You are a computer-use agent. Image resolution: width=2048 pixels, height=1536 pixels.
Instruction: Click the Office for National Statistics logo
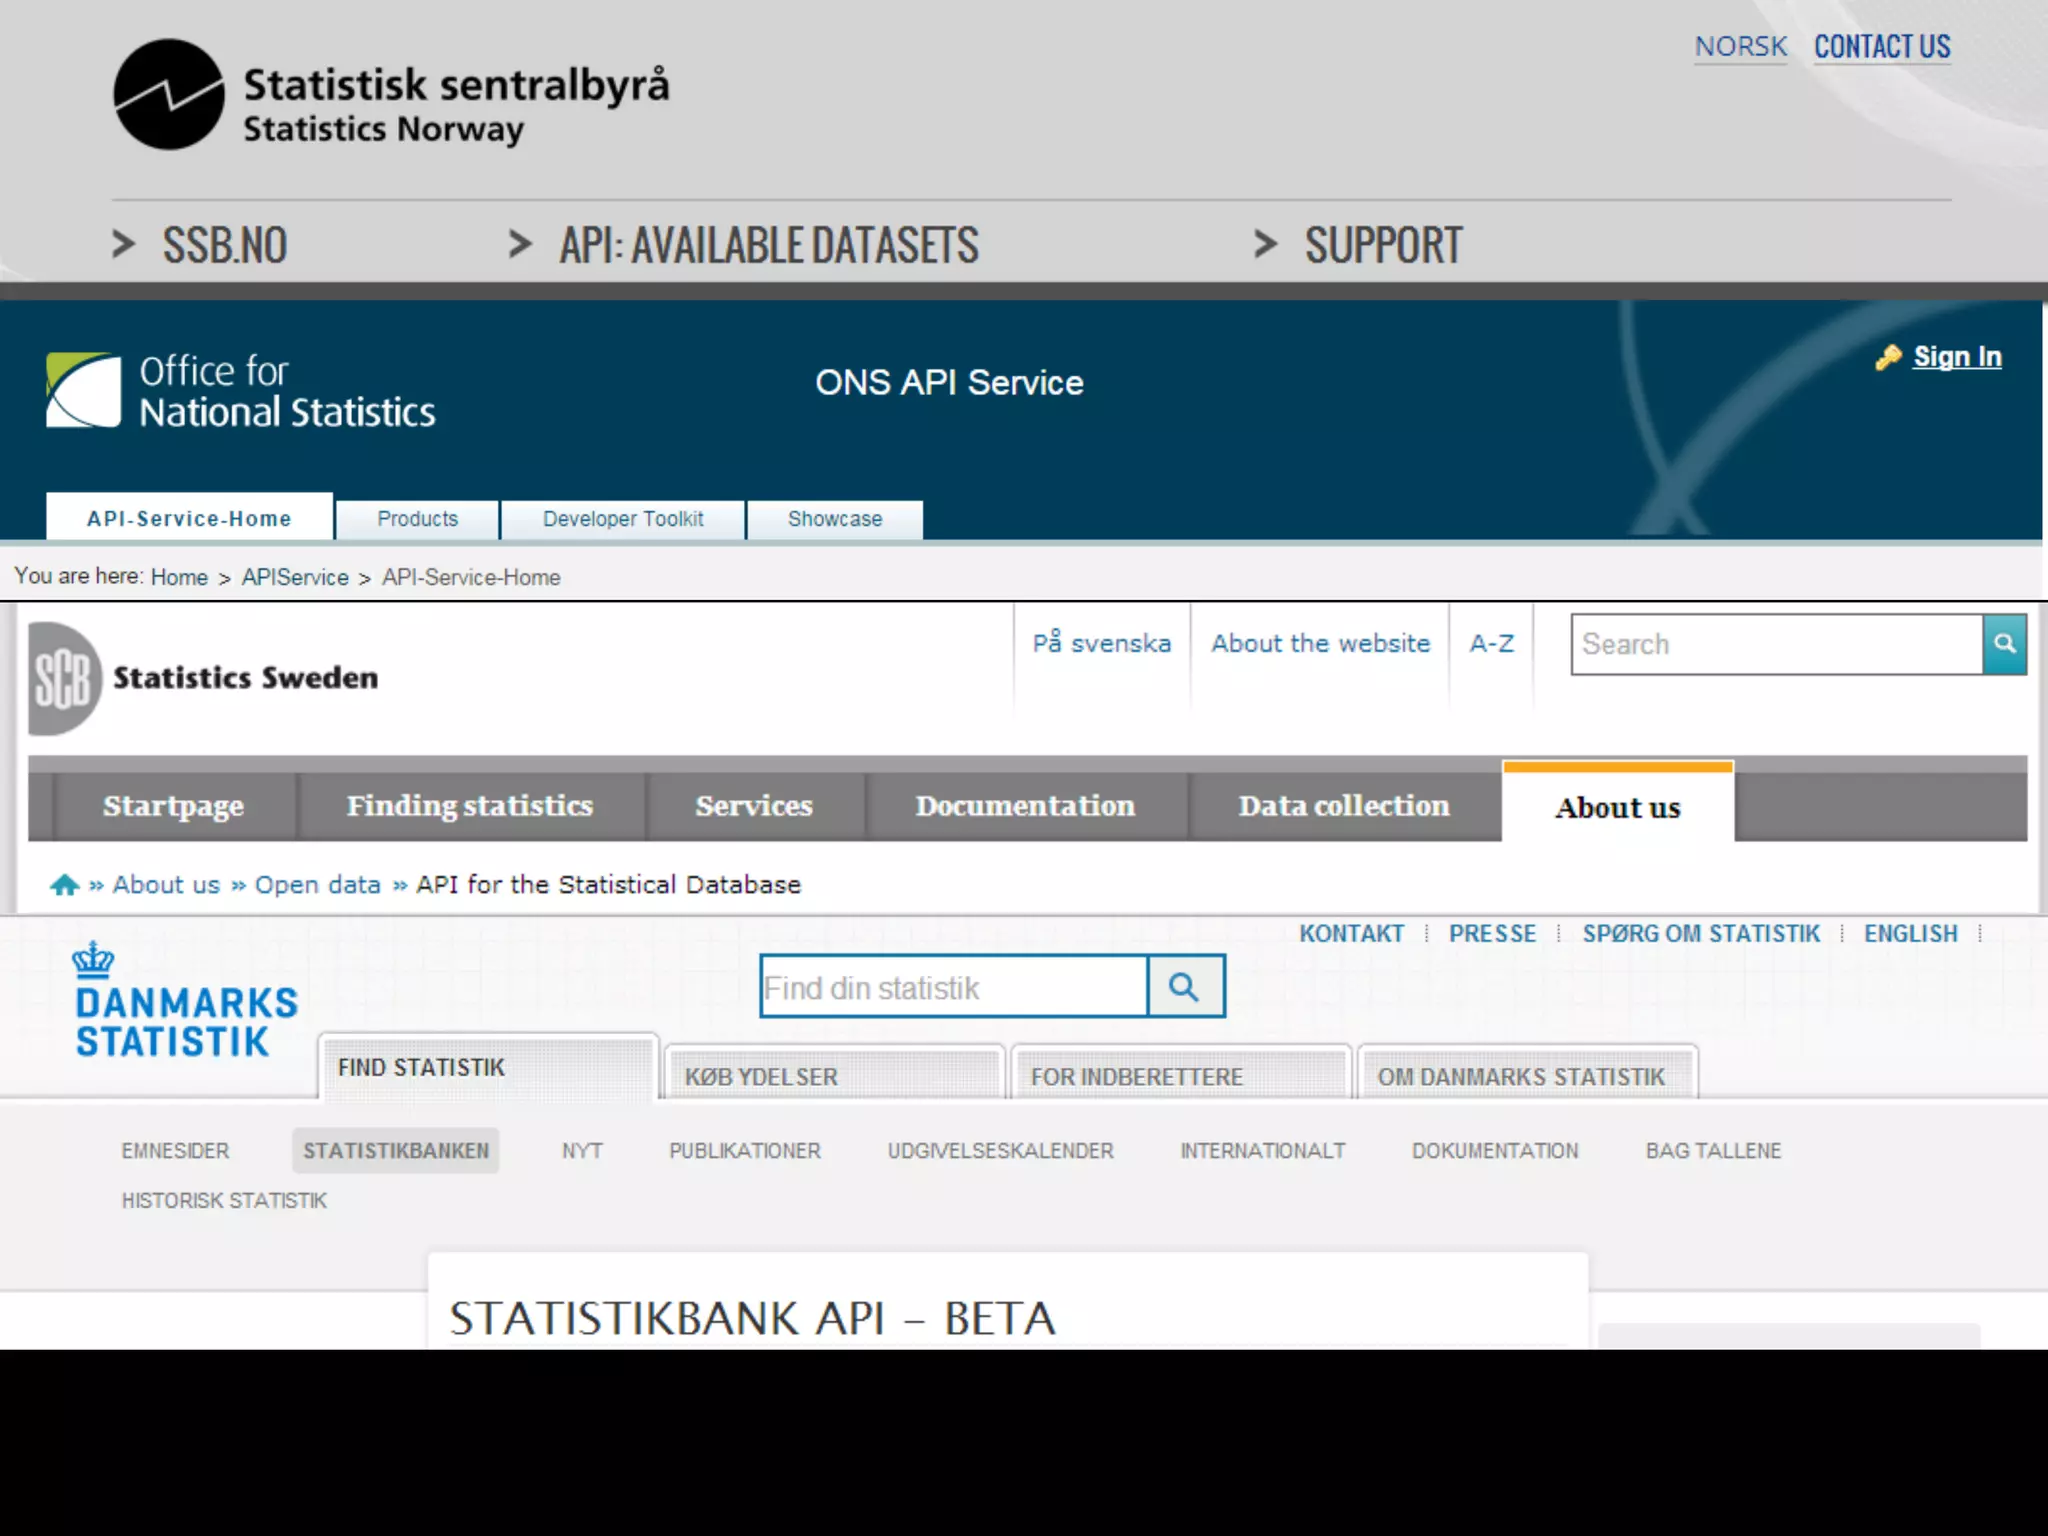tap(84, 390)
